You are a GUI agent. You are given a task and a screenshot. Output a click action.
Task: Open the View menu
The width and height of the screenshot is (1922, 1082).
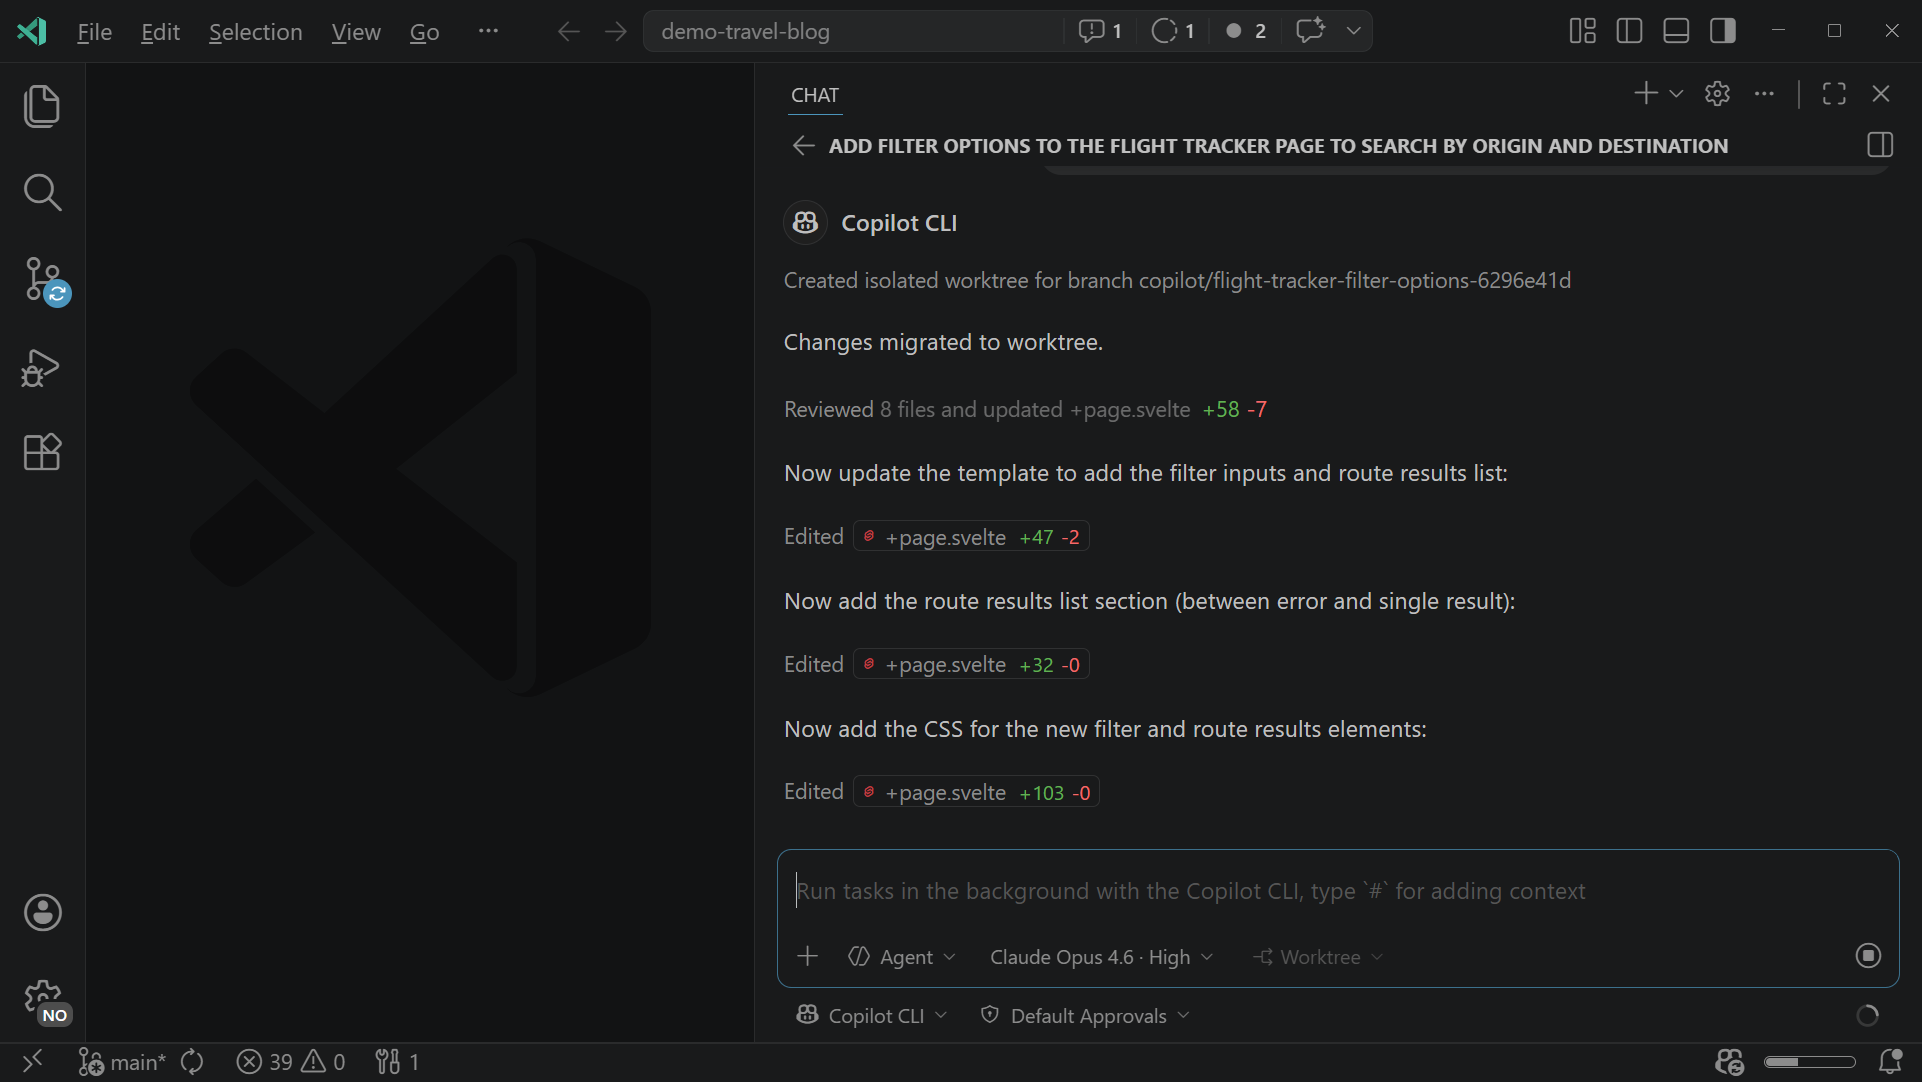(355, 31)
